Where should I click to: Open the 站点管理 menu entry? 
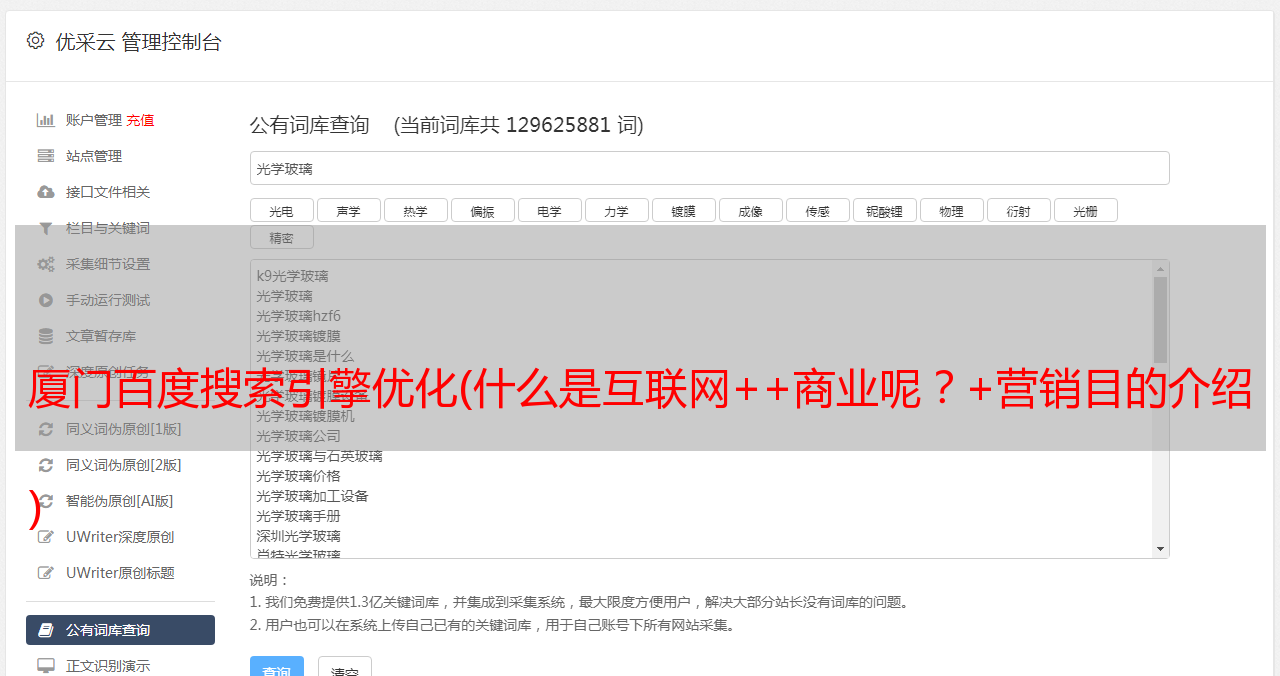[x=94, y=156]
